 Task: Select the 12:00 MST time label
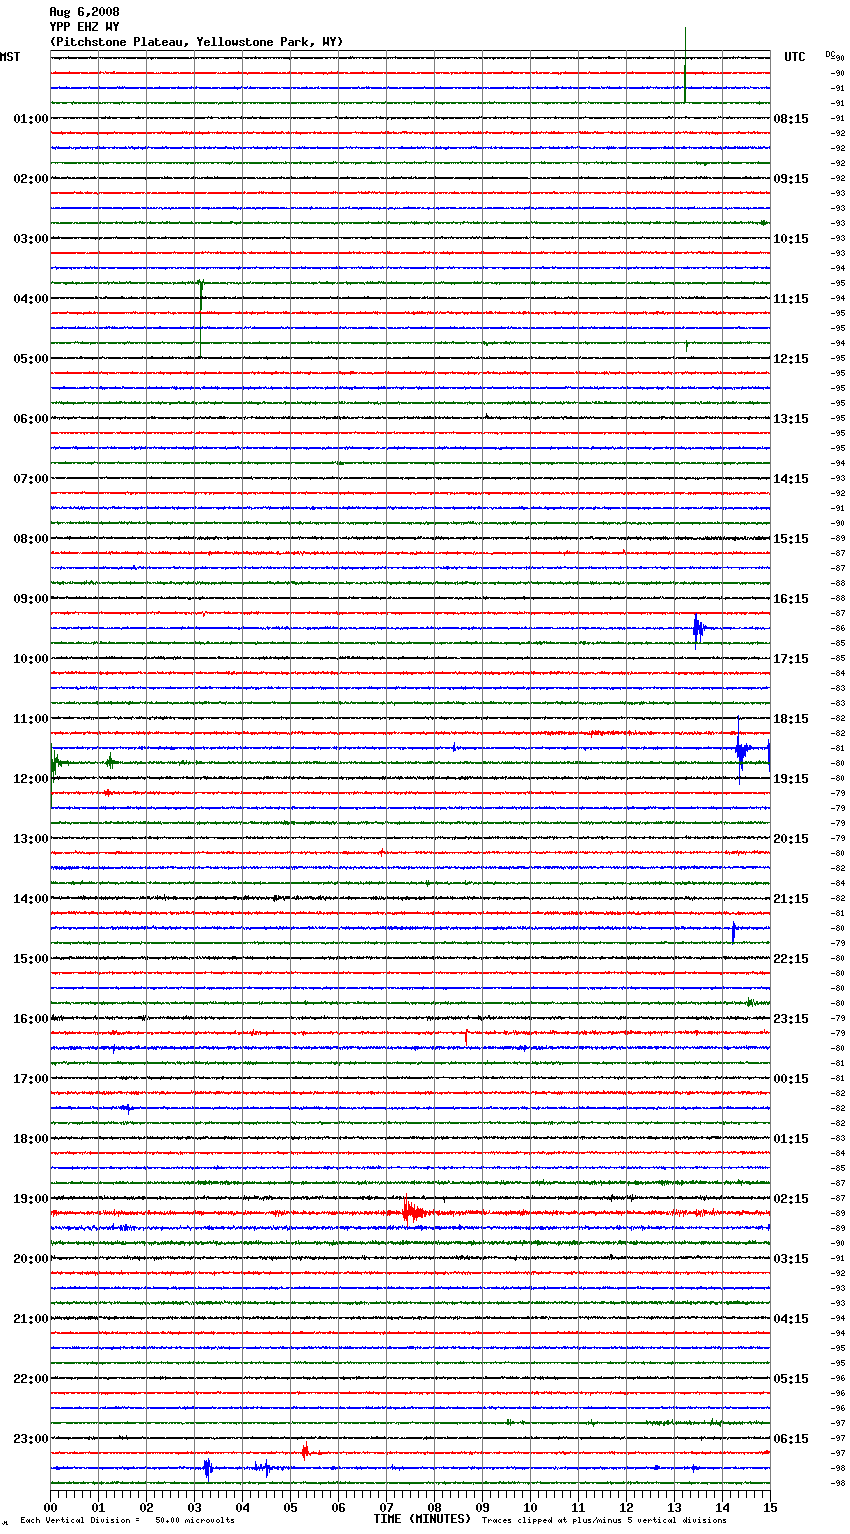click(31, 779)
